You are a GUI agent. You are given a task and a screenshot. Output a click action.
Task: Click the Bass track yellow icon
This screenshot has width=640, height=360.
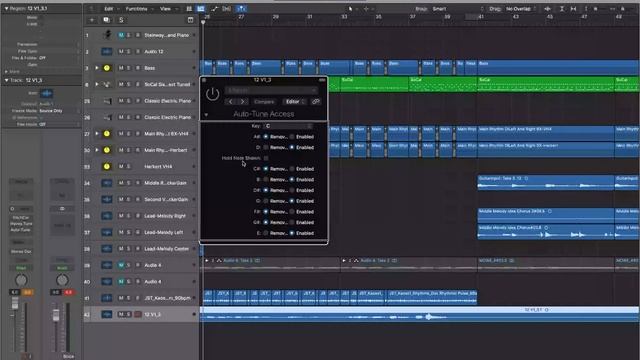coord(107,68)
